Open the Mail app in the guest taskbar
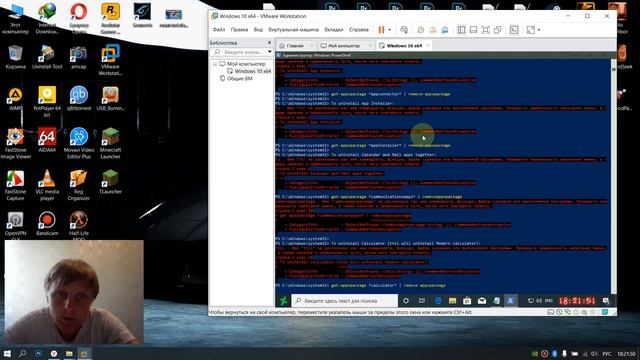Image resolution: width=640 pixels, height=360 pixels. [482, 301]
